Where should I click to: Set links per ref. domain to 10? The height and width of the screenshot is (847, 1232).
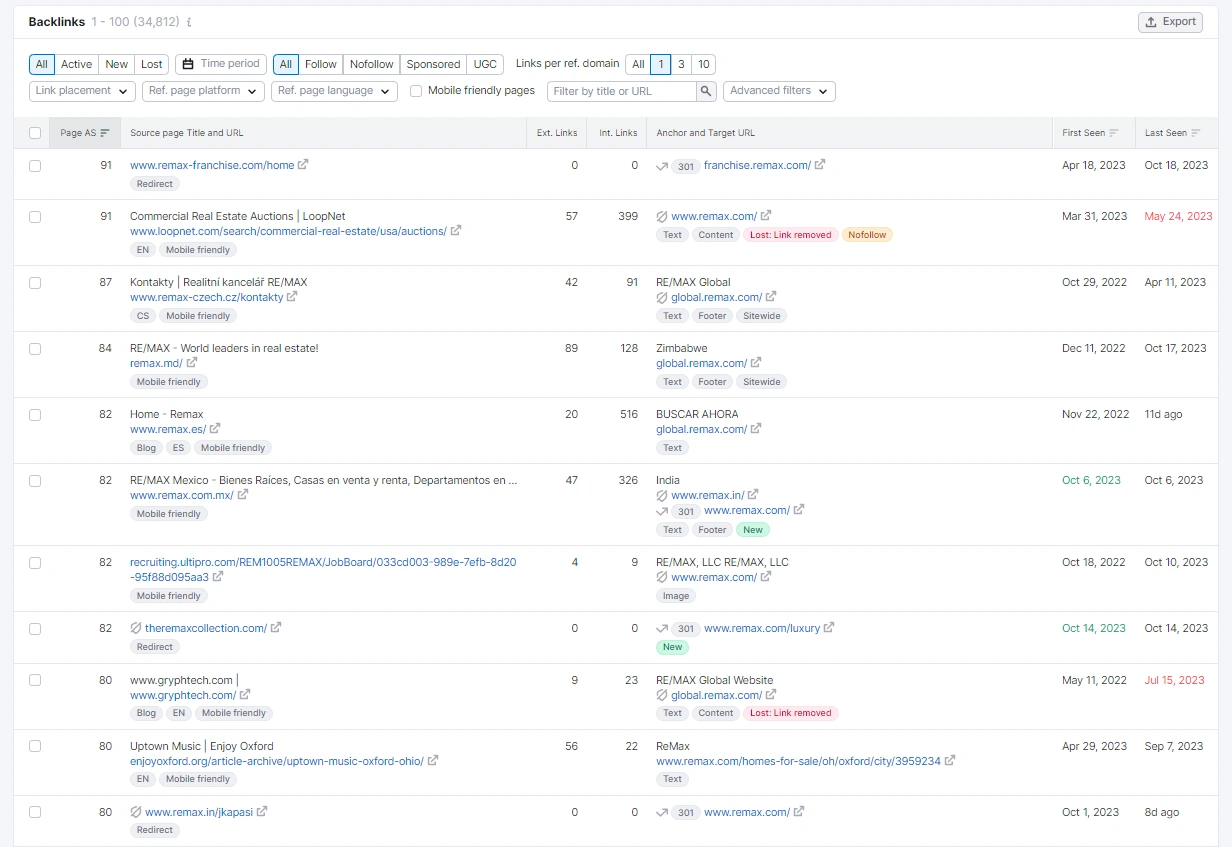point(704,64)
